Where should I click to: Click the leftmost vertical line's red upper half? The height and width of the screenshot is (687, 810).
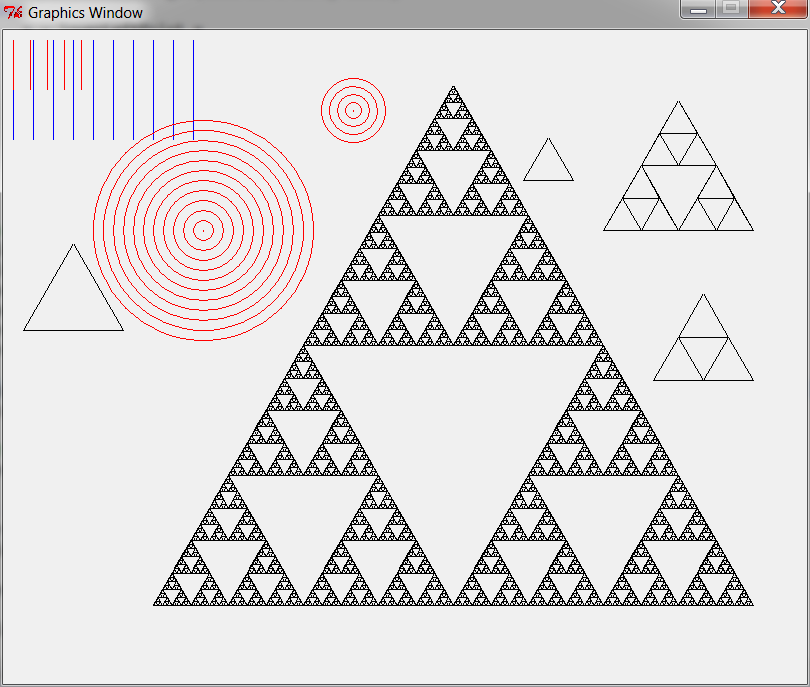click(13, 65)
